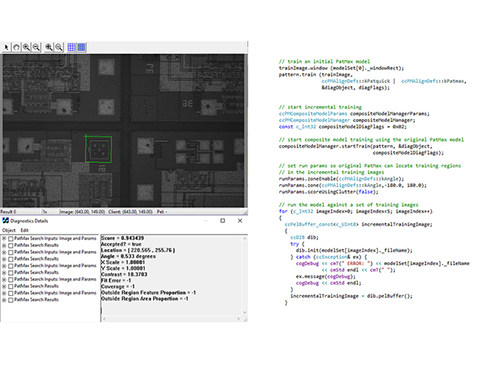Maximize the Diagnostics Details window
Screen dimensions: 500x375
tap(223, 221)
